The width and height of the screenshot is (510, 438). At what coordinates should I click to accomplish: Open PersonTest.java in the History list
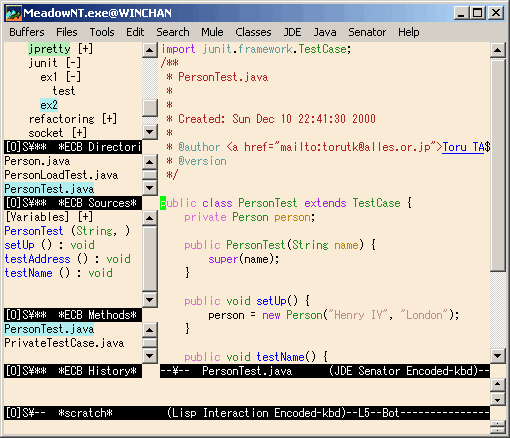[49, 329]
